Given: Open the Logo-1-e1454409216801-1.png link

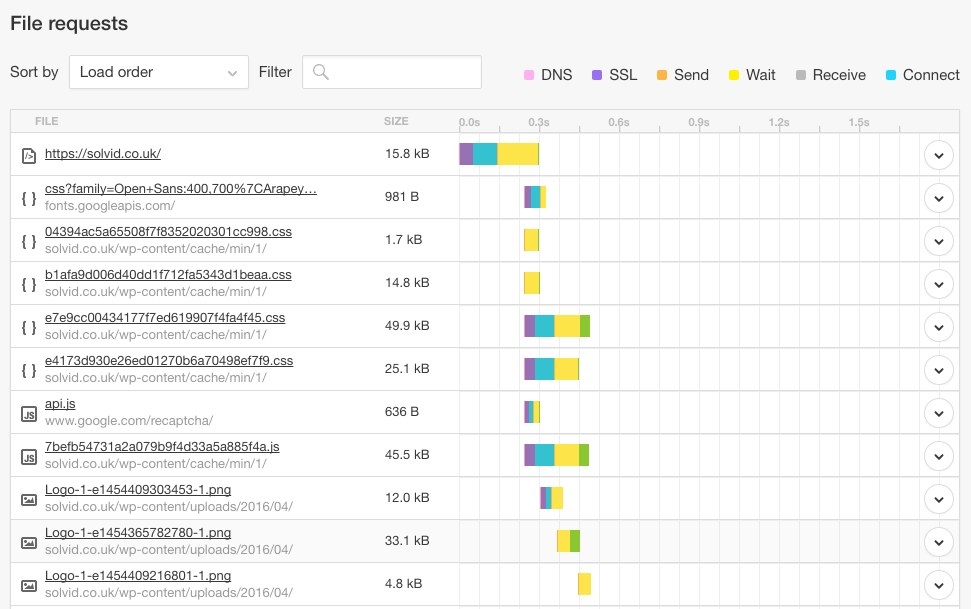Looking at the screenshot, I should [138, 576].
